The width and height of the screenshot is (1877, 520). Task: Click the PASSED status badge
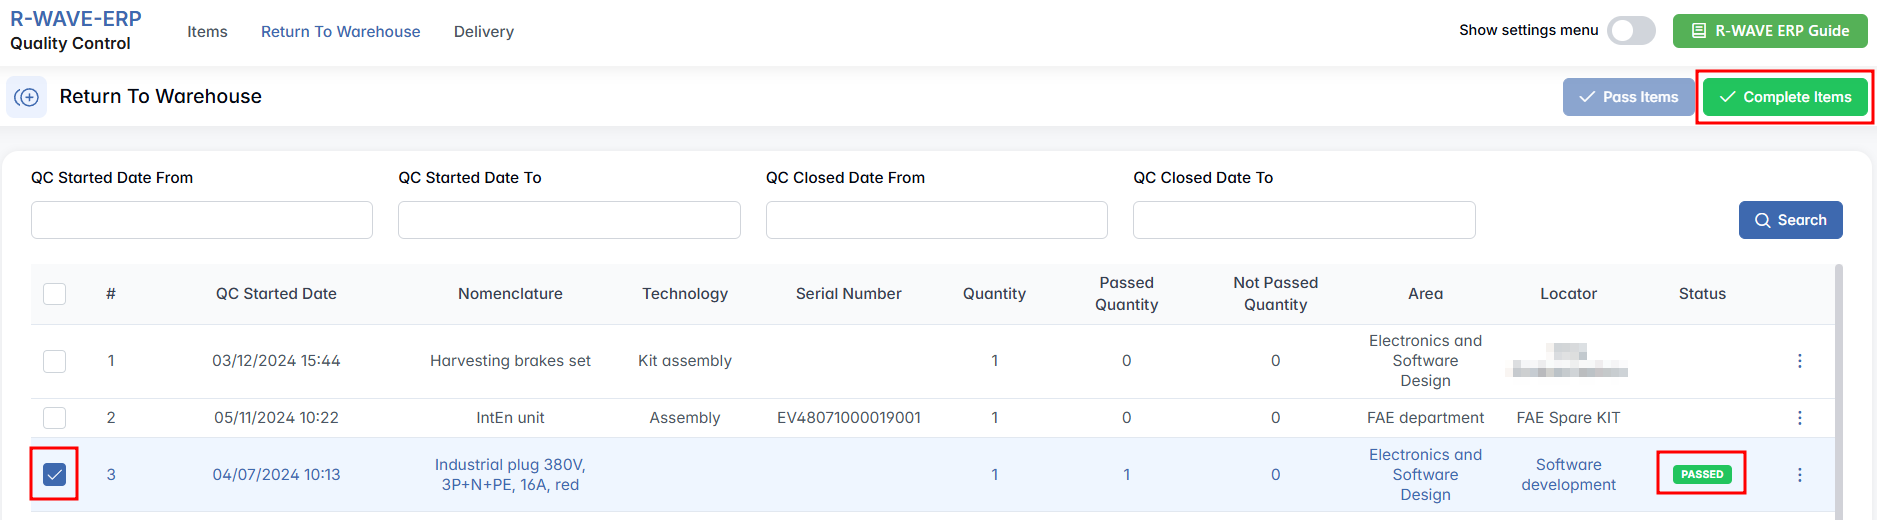point(1701,474)
